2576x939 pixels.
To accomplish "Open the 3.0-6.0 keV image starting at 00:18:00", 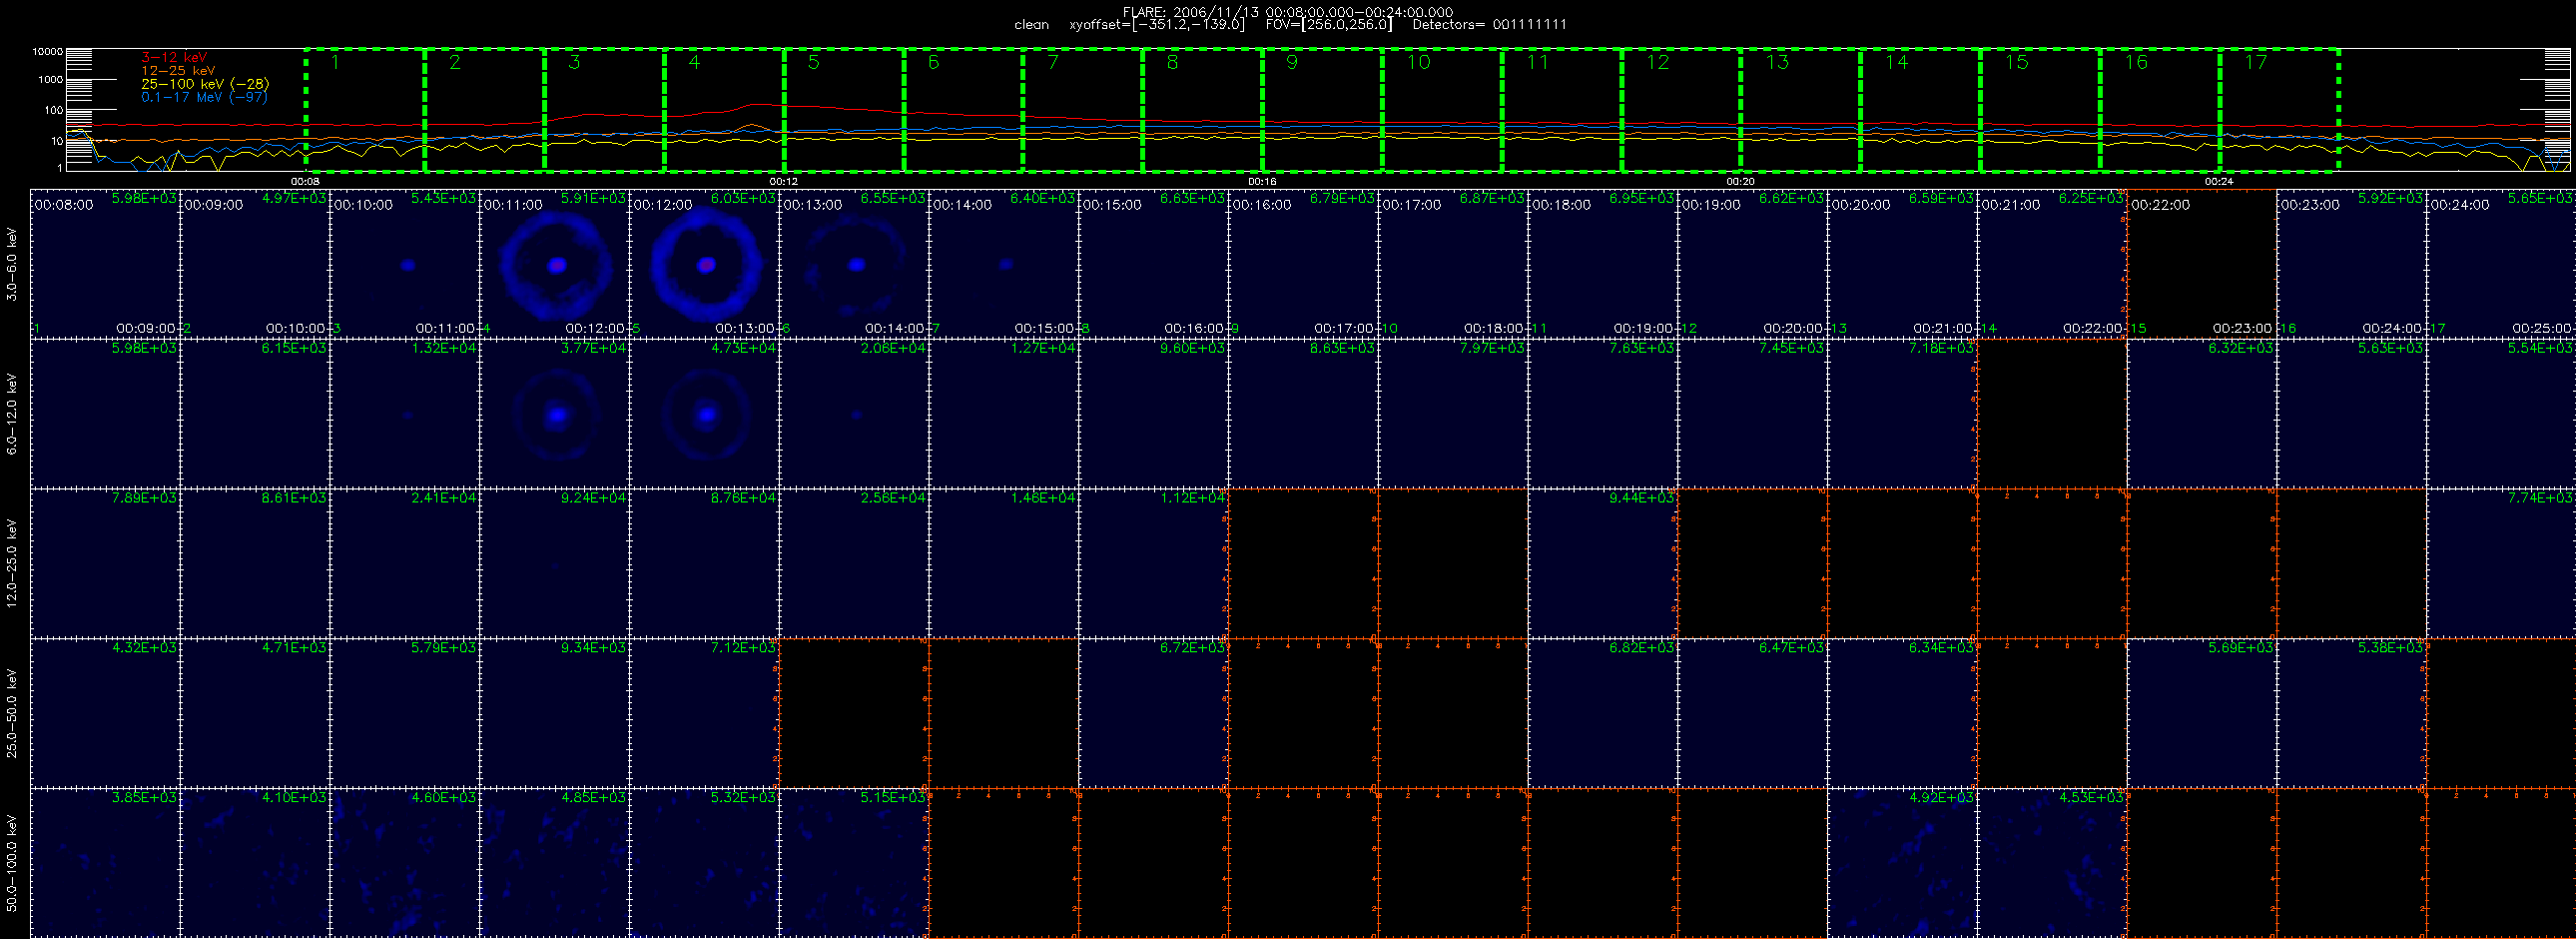I will click(1603, 264).
